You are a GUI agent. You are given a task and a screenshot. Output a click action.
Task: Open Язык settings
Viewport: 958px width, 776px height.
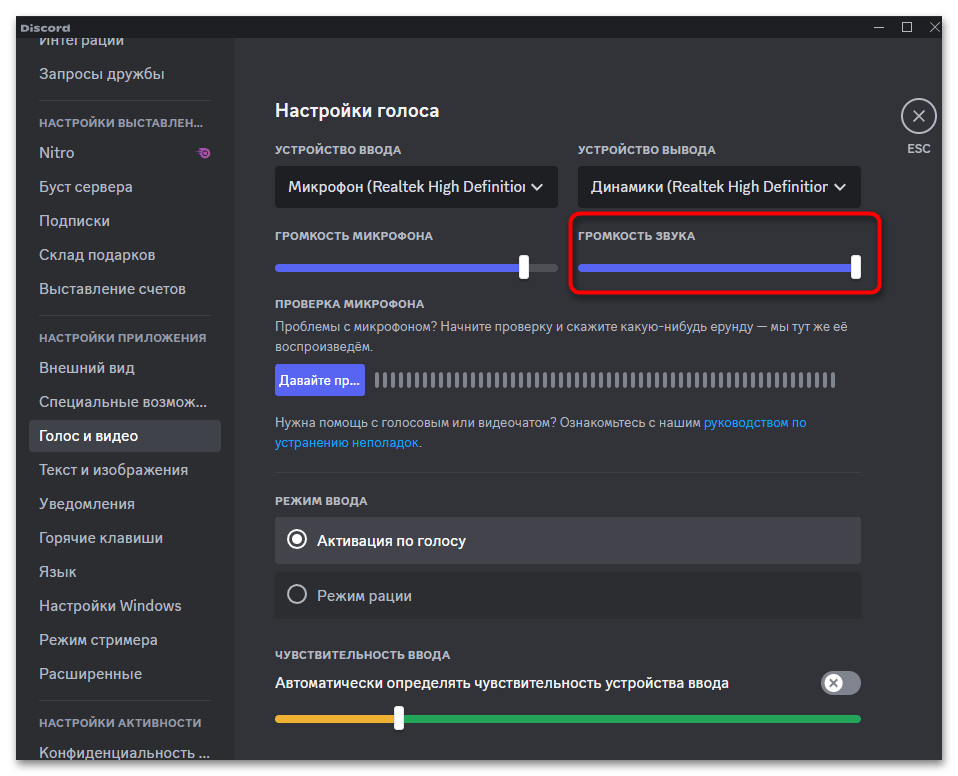125,572
